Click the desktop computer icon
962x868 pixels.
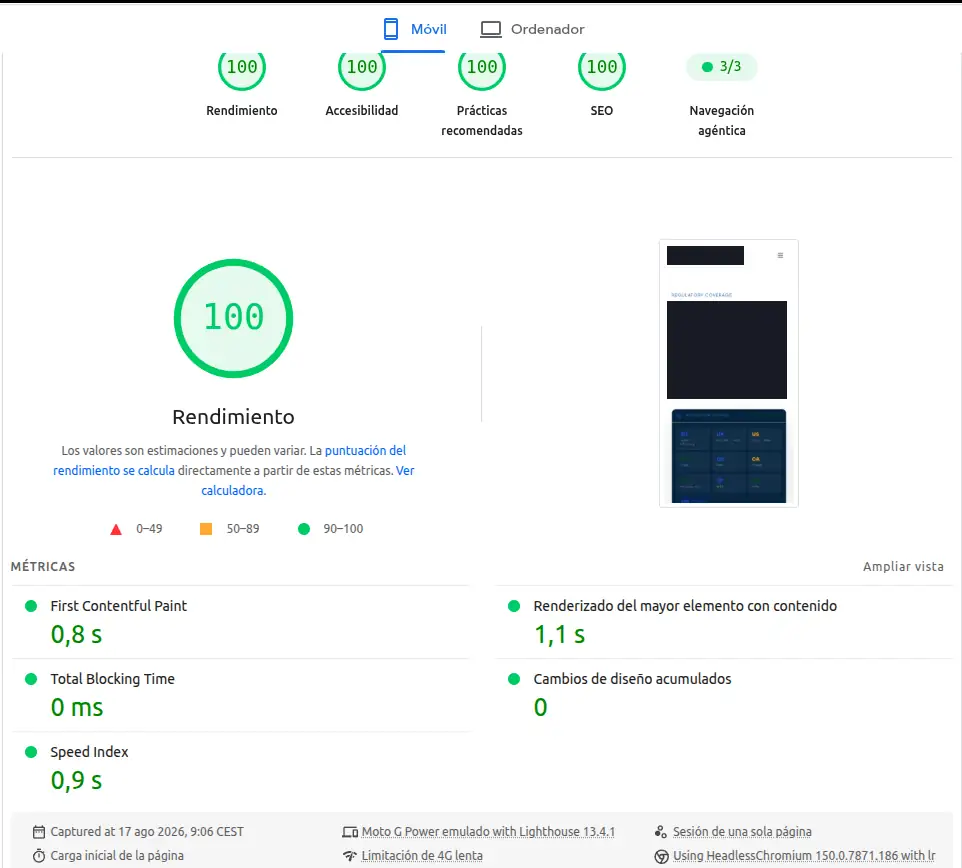491,29
